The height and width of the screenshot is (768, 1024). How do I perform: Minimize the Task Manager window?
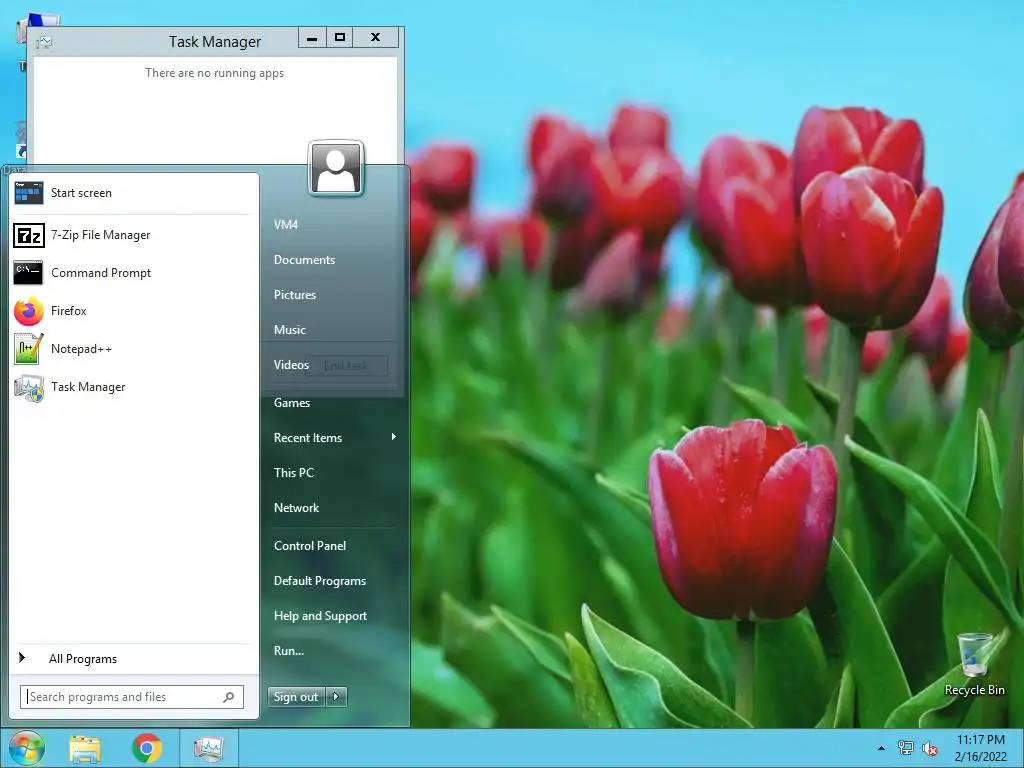(x=312, y=37)
